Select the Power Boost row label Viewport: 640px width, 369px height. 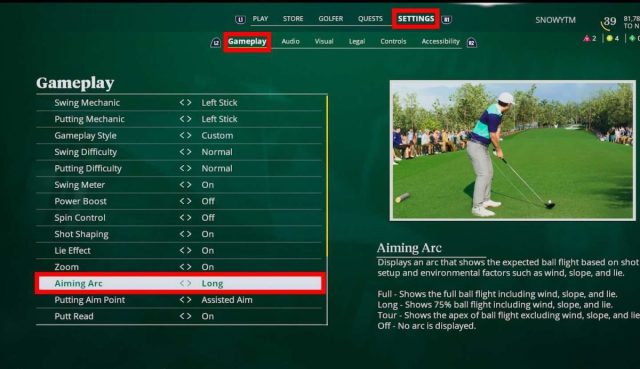click(x=80, y=201)
